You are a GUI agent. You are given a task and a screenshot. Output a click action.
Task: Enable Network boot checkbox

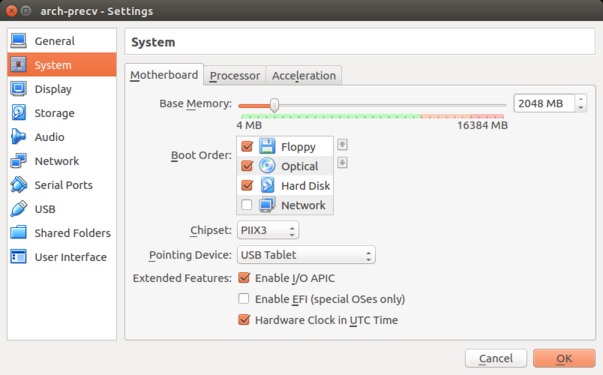pyautogui.click(x=247, y=205)
